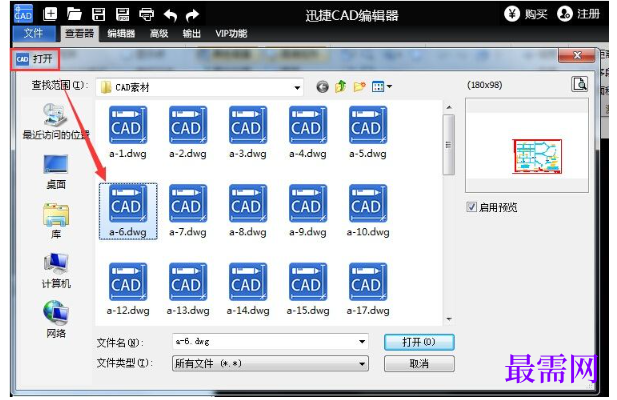
Task: Select file a-15.dwg
Action: click(308, 289)
